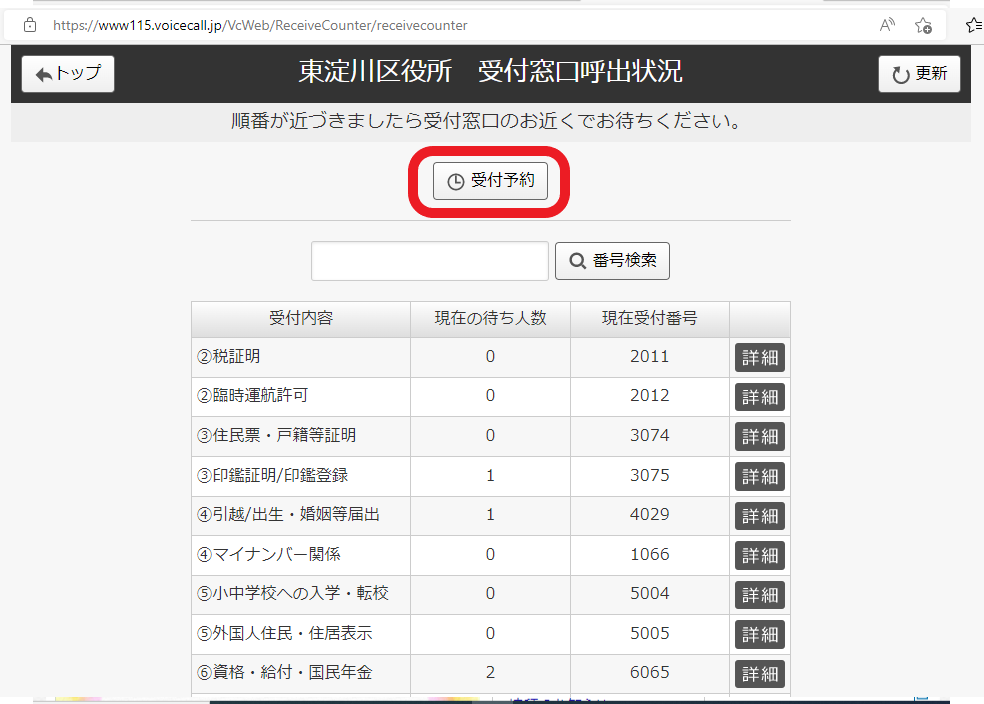Open 詳細 for ④引越/出生・婚姻等届出
Viewport: 984px width, 704px height.
tap(760, 516)
